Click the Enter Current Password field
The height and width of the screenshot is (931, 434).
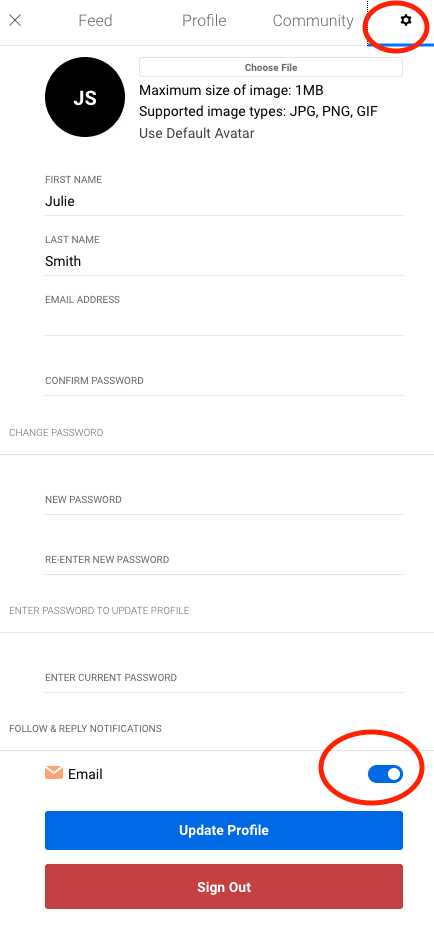click(224, 678)
